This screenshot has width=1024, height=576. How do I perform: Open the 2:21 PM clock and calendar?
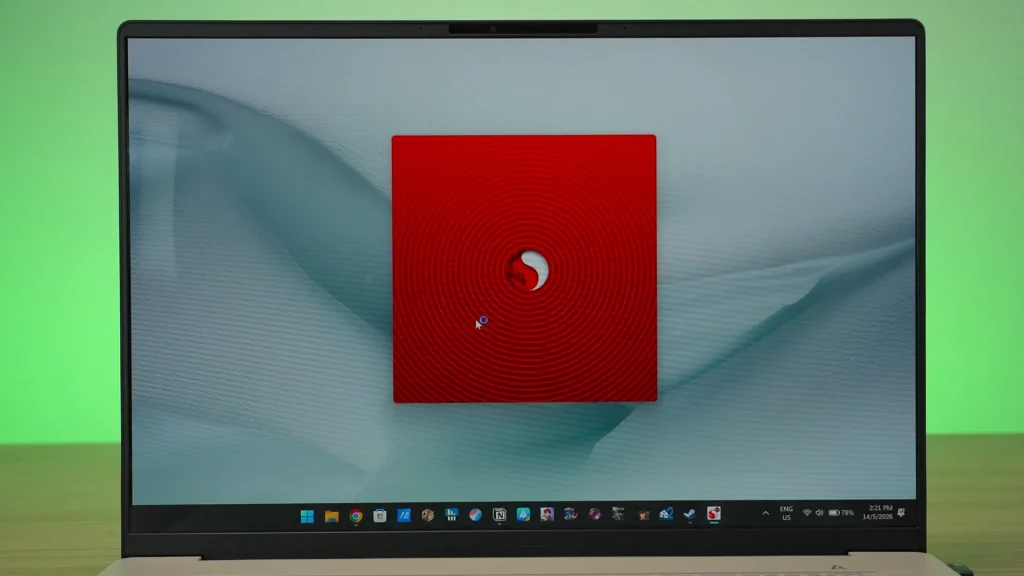pos(877,512)
